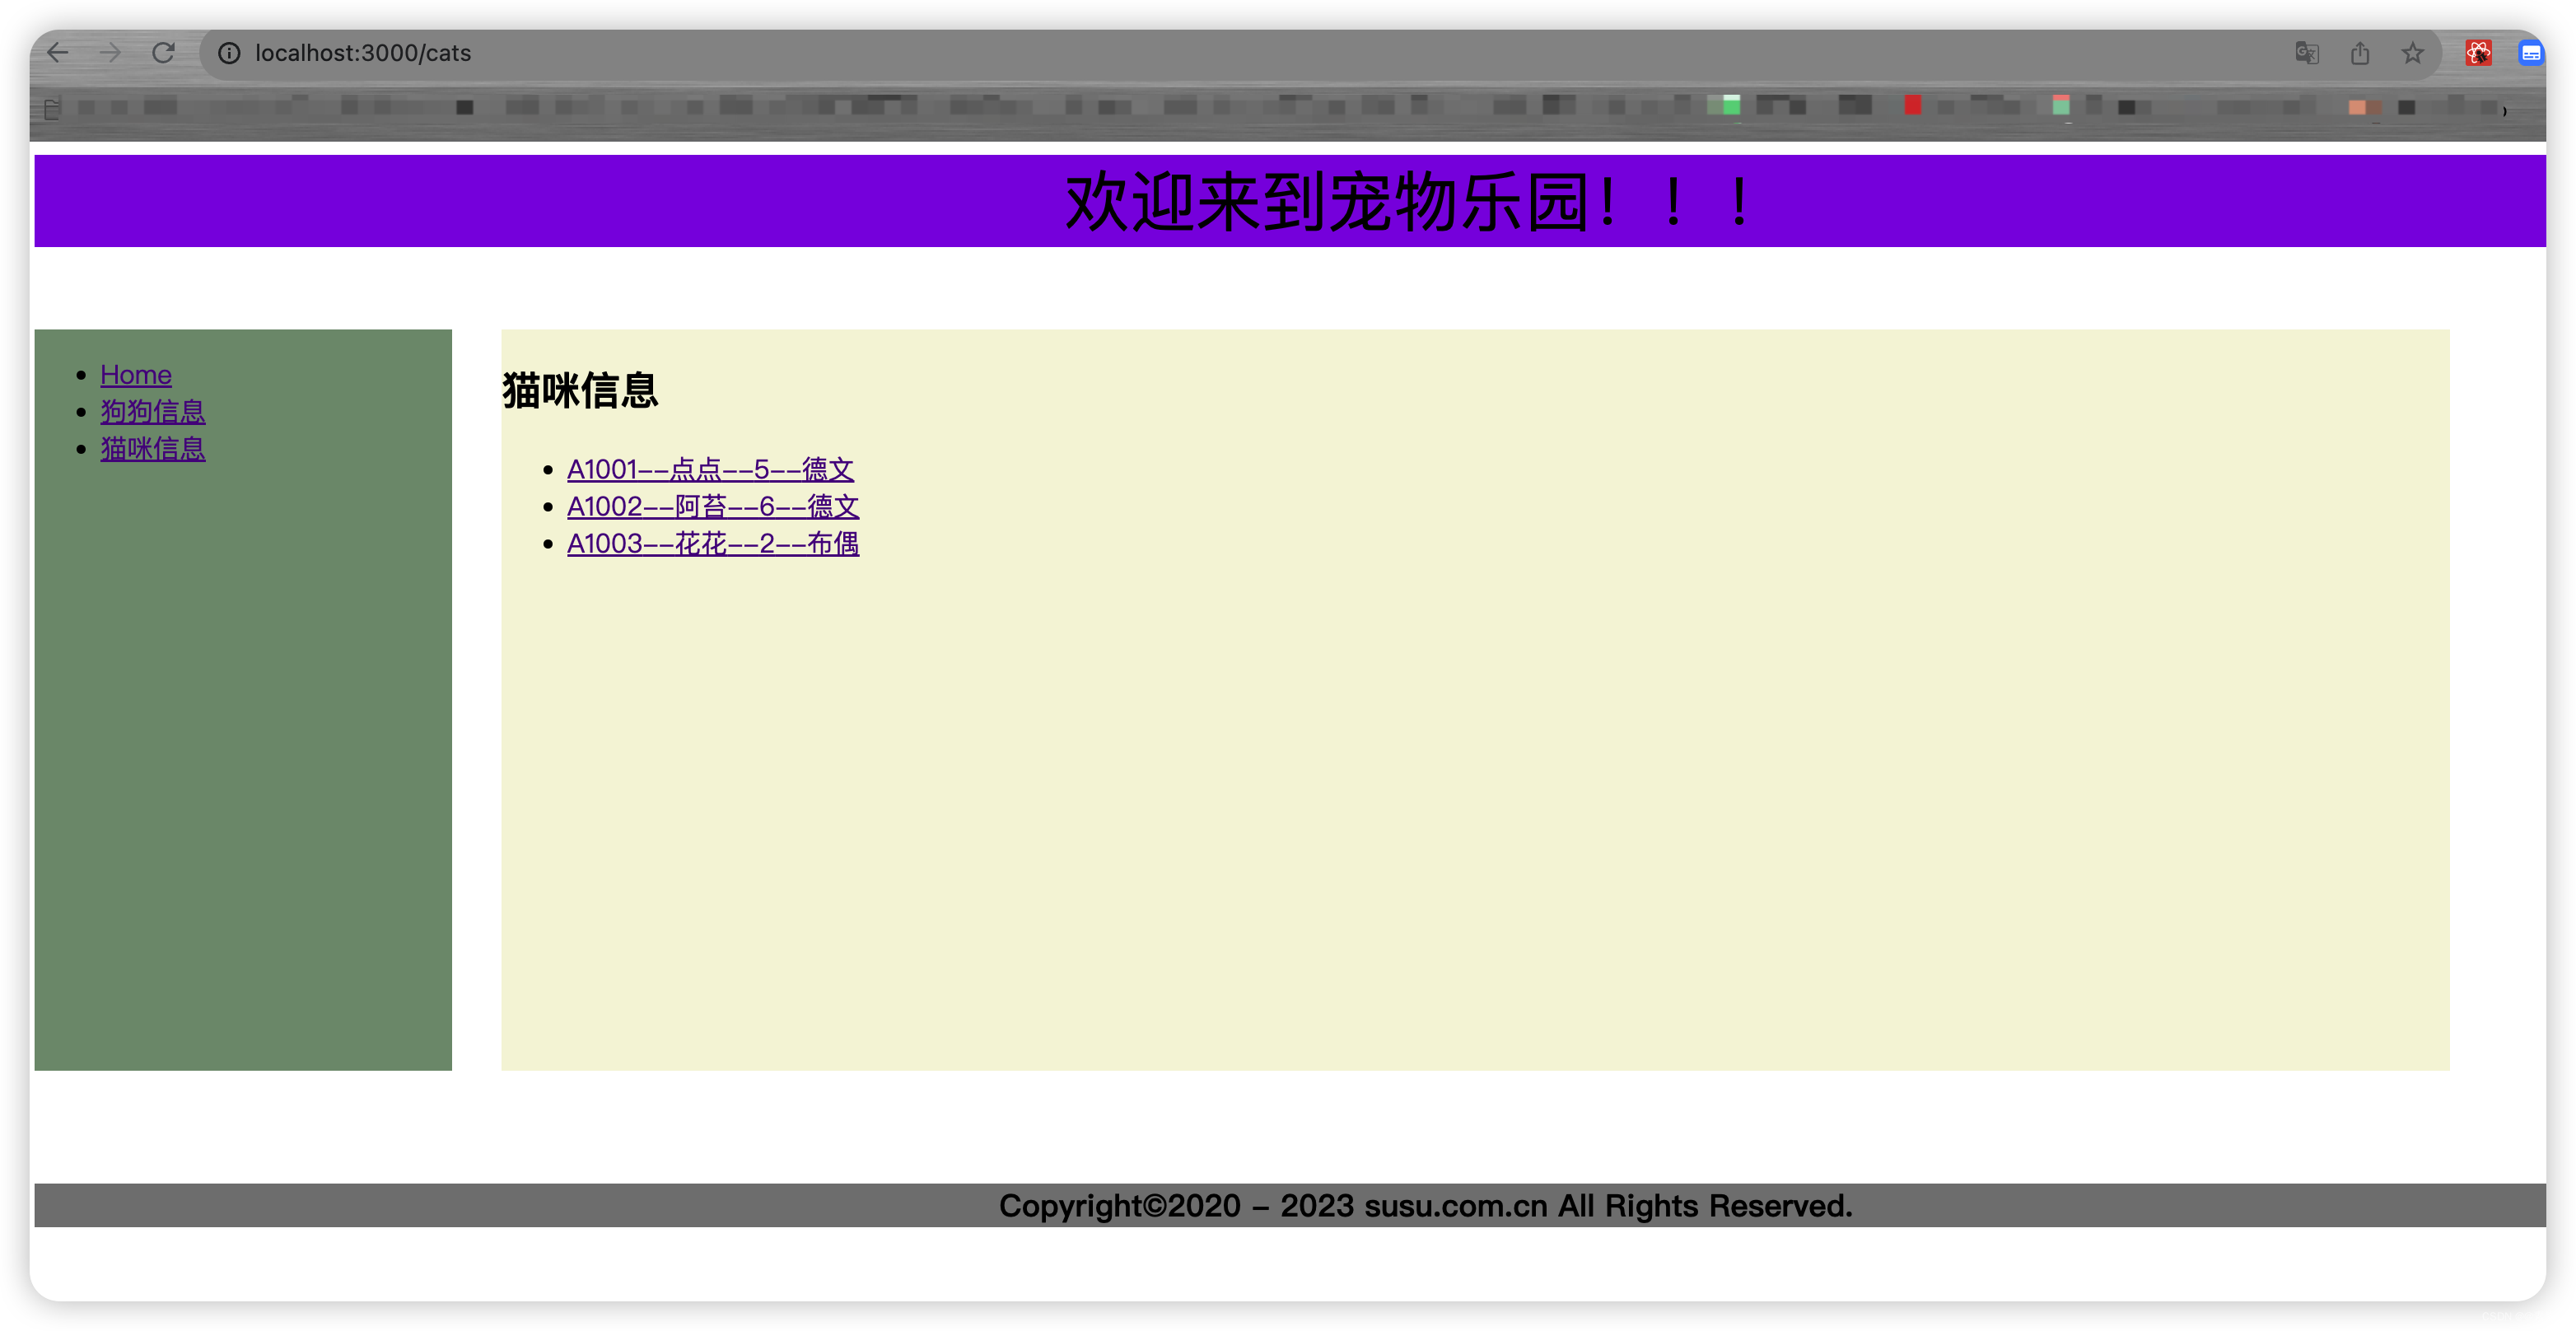Viewport: 2576px width, 1331px height.
Task: Open the Home link in sidebar
Action: 136,375
